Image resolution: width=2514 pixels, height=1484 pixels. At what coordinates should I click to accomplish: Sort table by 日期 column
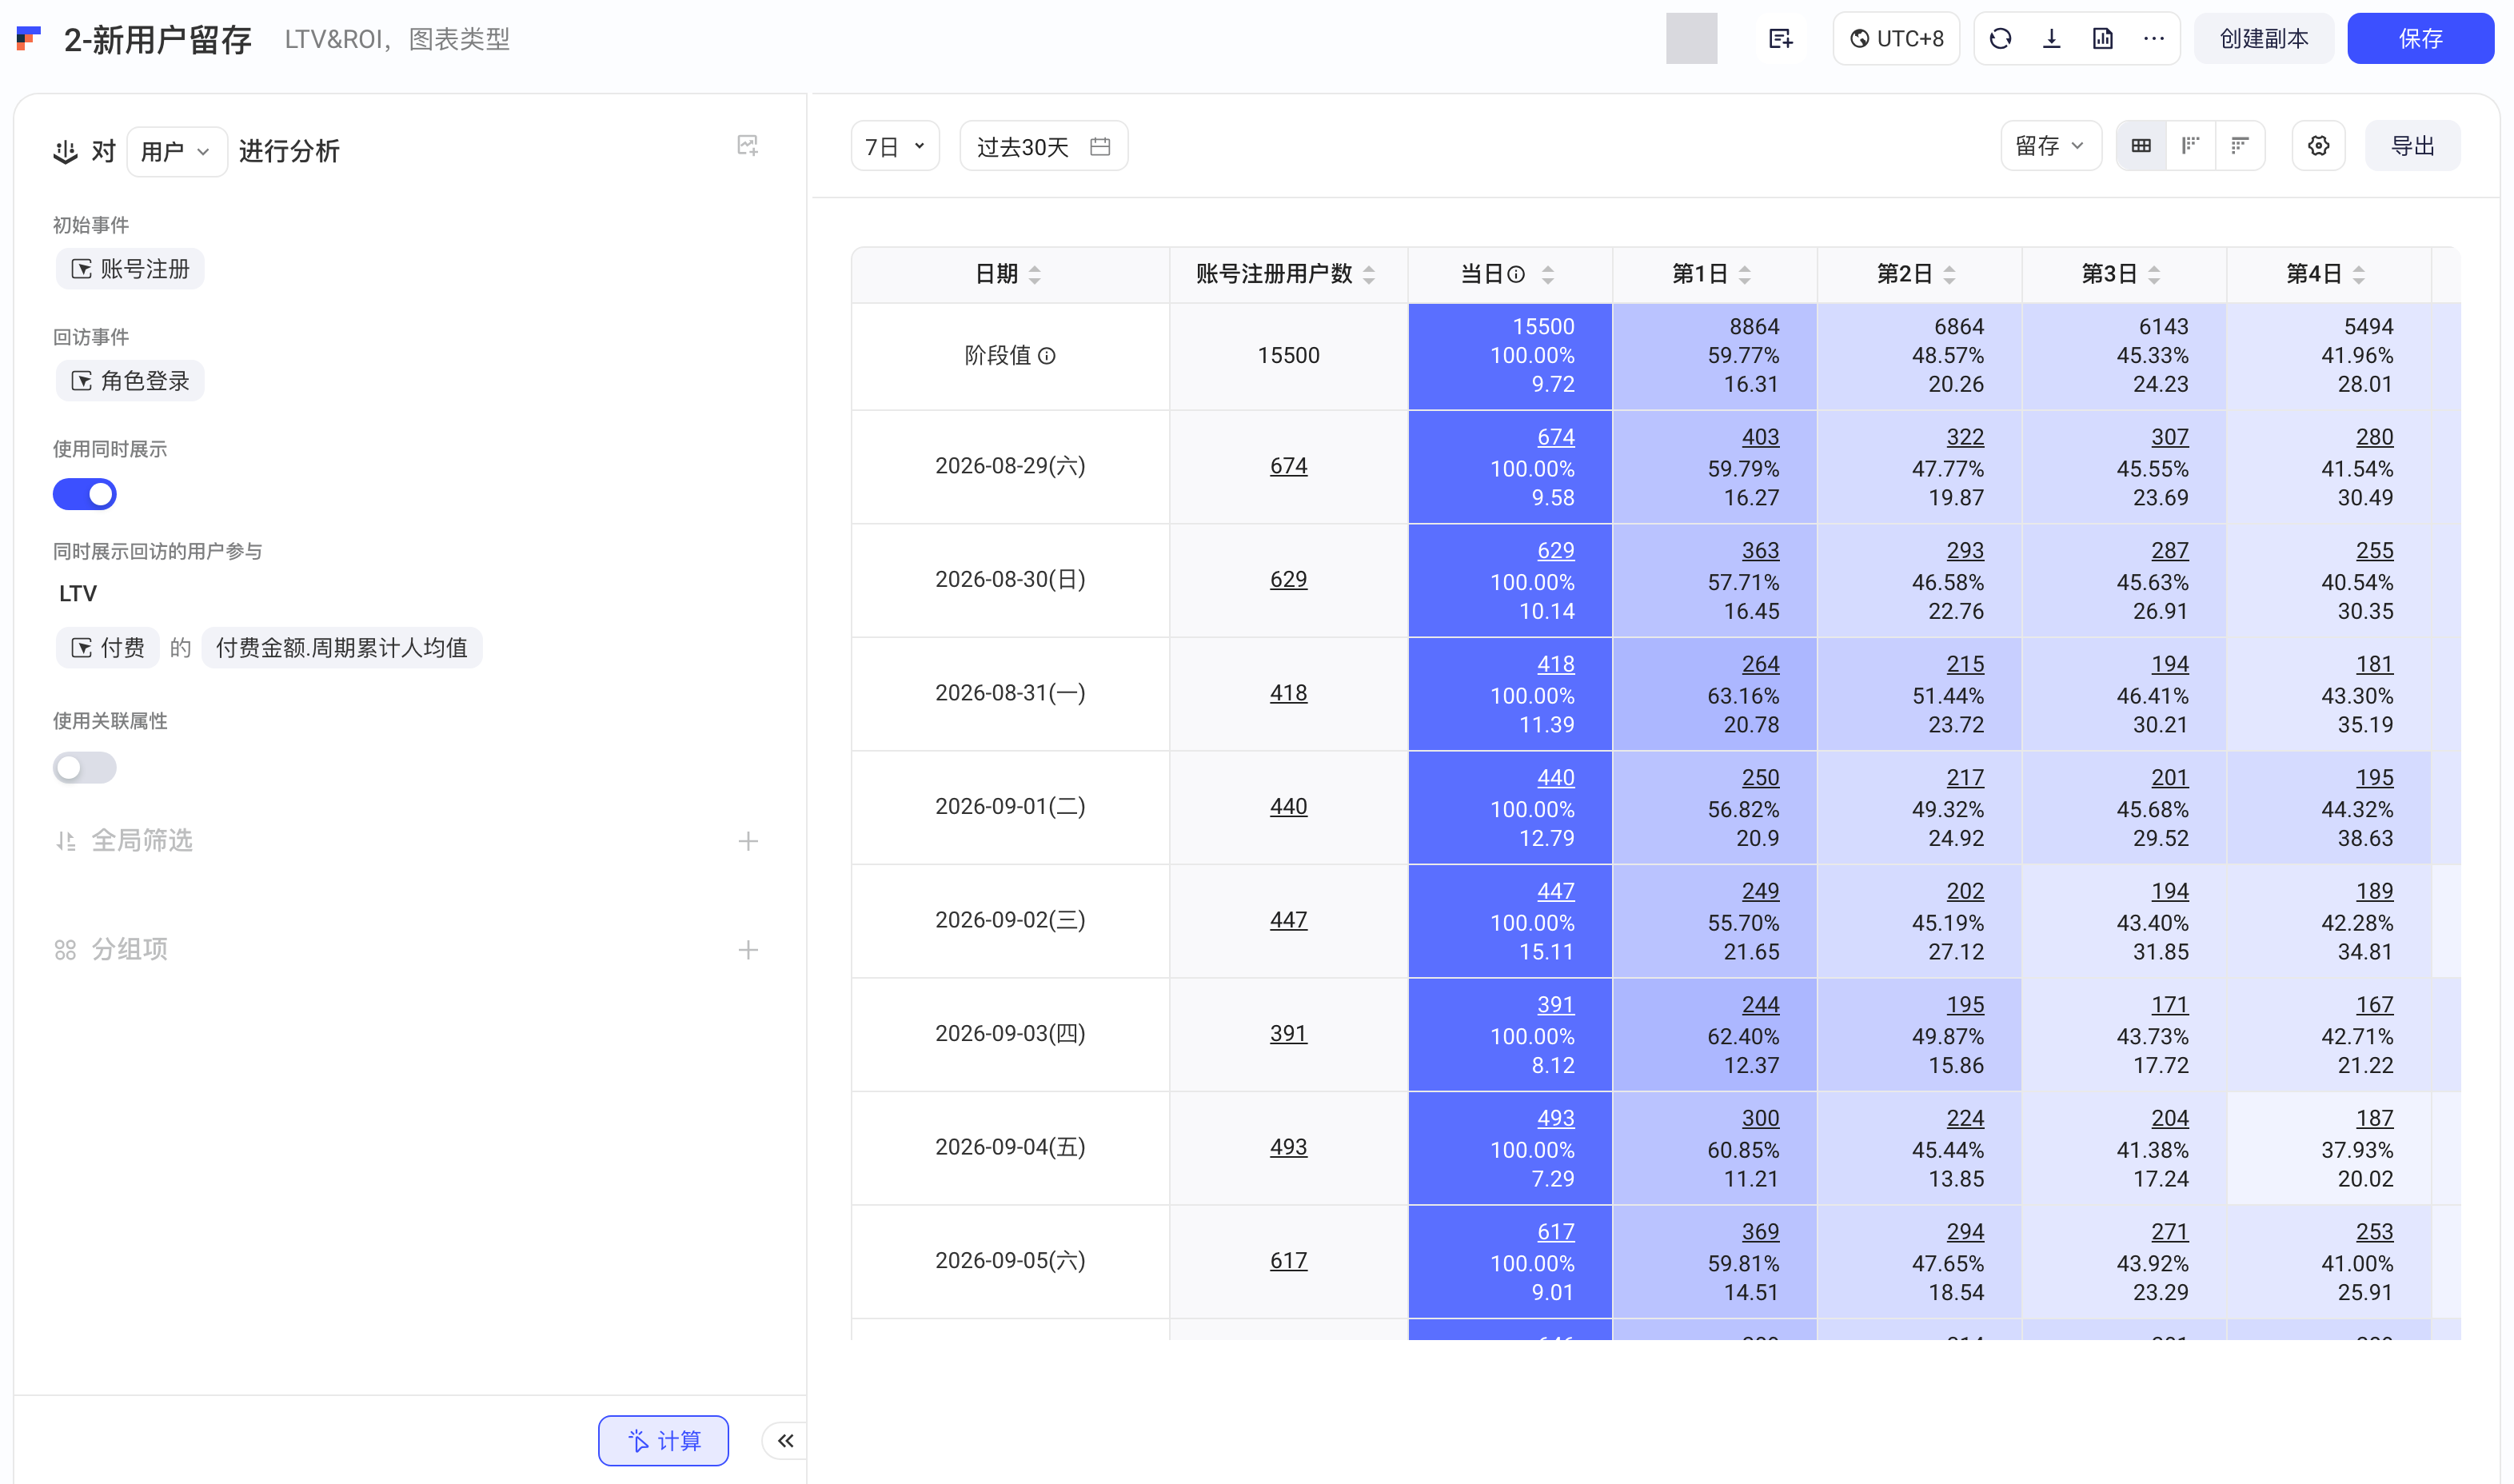click(x=1035, y=274)
